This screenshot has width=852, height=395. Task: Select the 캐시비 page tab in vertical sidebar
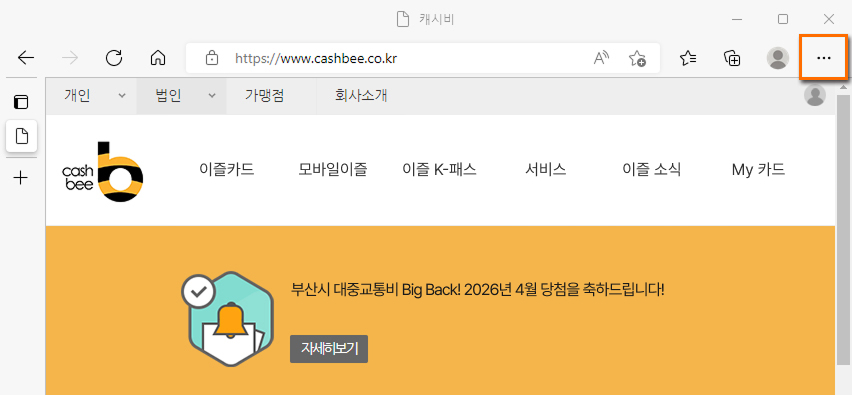pyautogui.click(x=21, y=136)
